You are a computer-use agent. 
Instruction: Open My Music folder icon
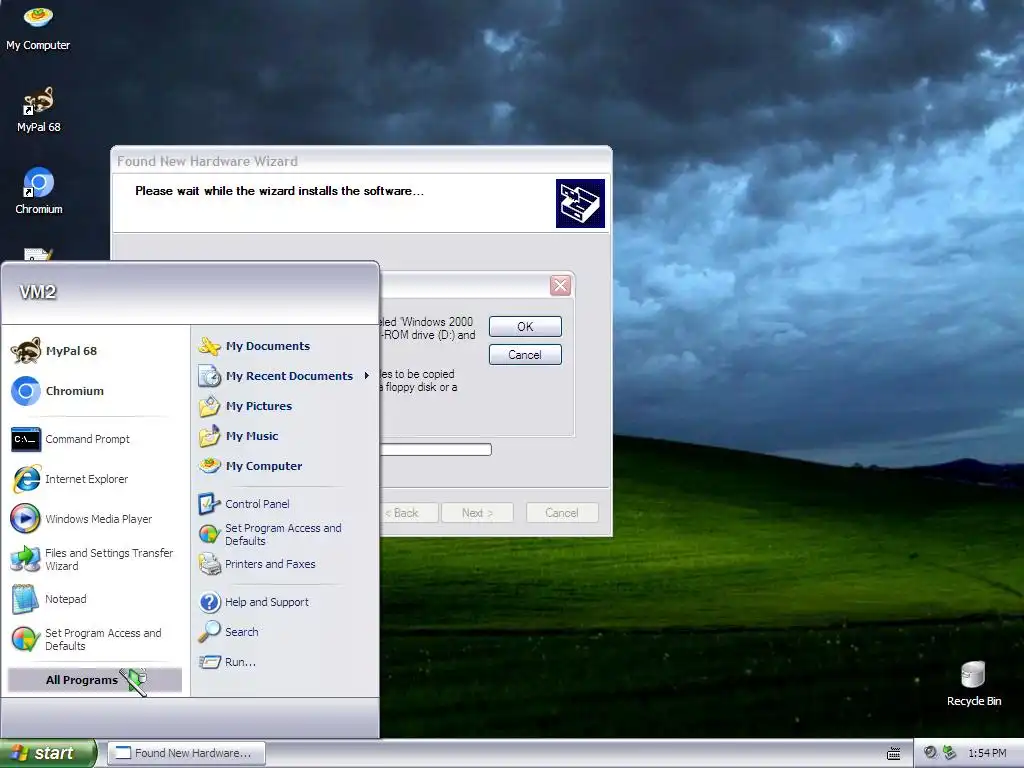tap(210, 436)
